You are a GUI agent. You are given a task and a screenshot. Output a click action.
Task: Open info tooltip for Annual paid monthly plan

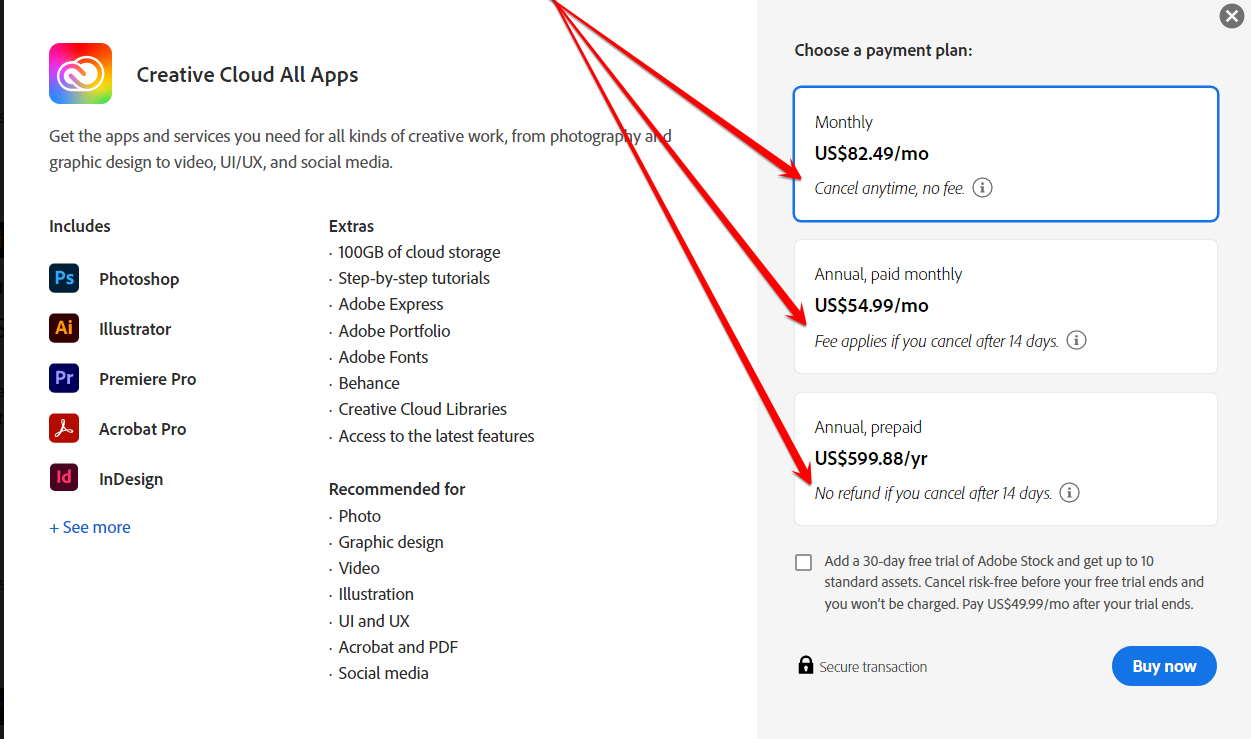(x=1076, y=340)
